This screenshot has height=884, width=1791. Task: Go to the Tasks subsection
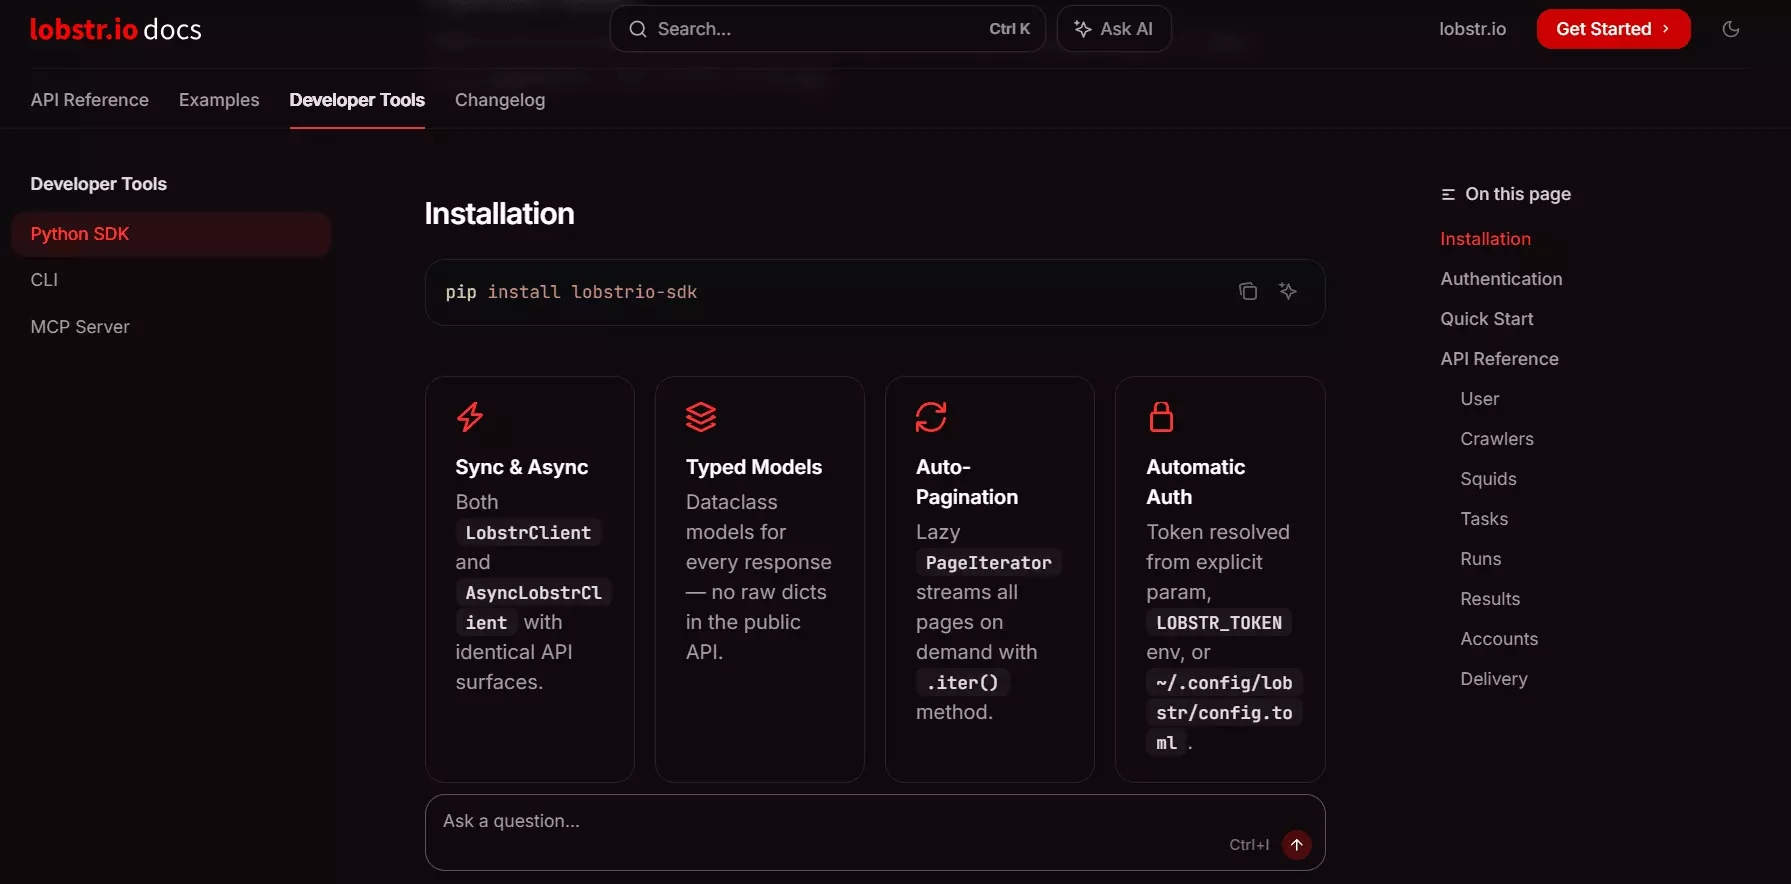(1484, 519)
